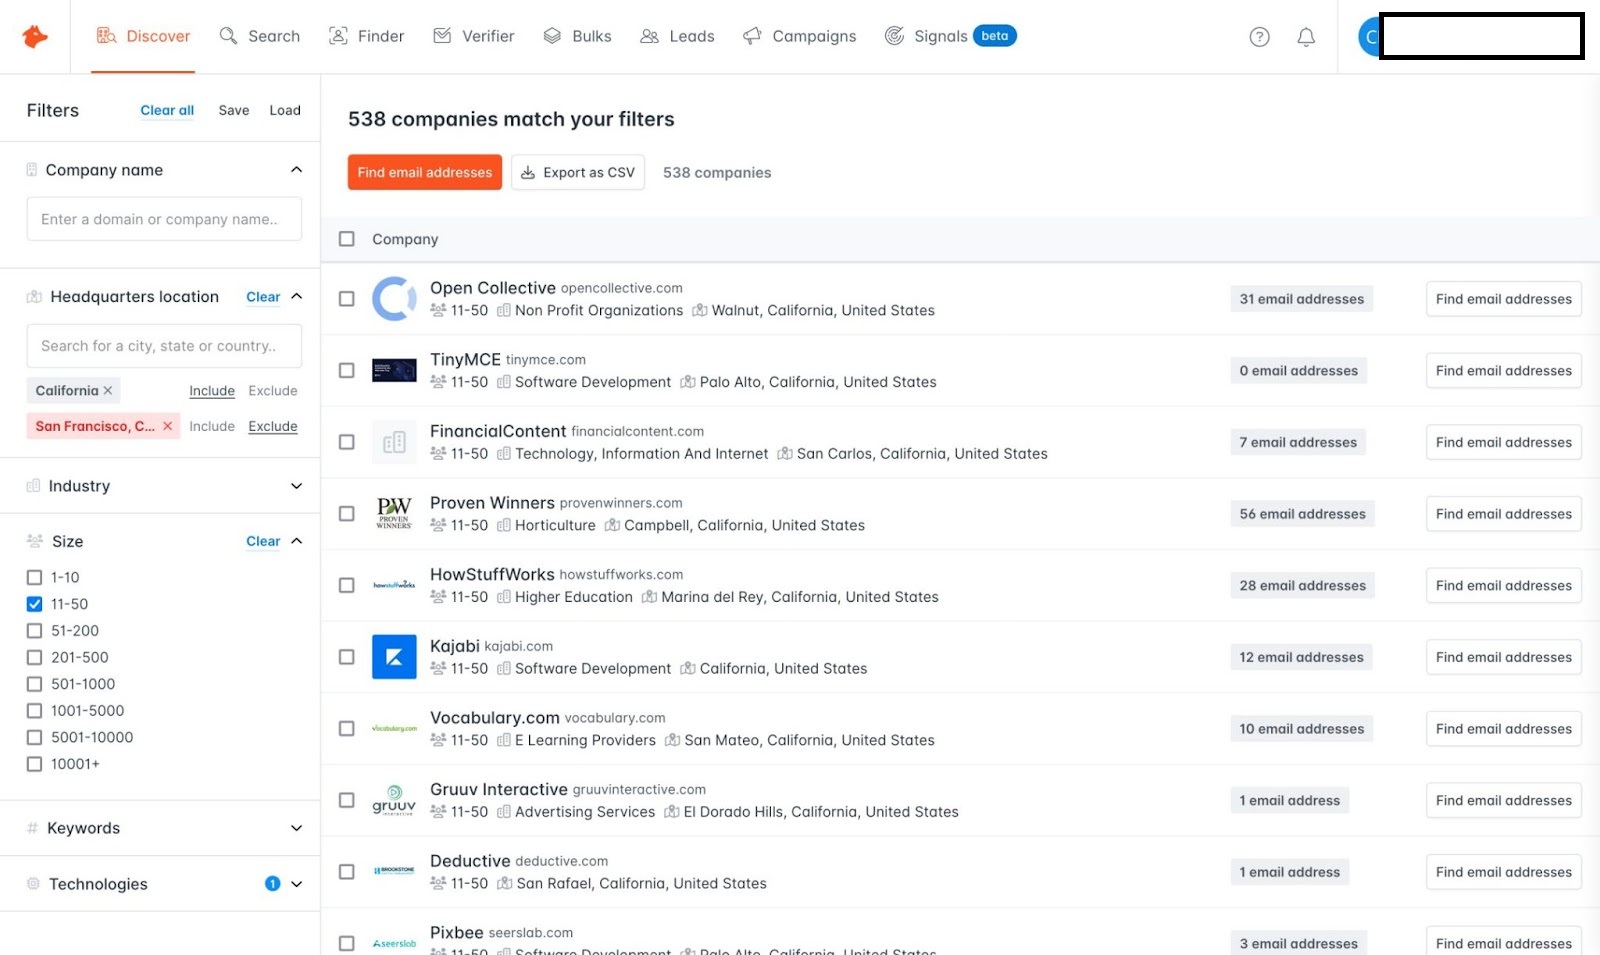Click the 31 email addresses badge
1600x955 pixels.
[x=1301, y=299]
